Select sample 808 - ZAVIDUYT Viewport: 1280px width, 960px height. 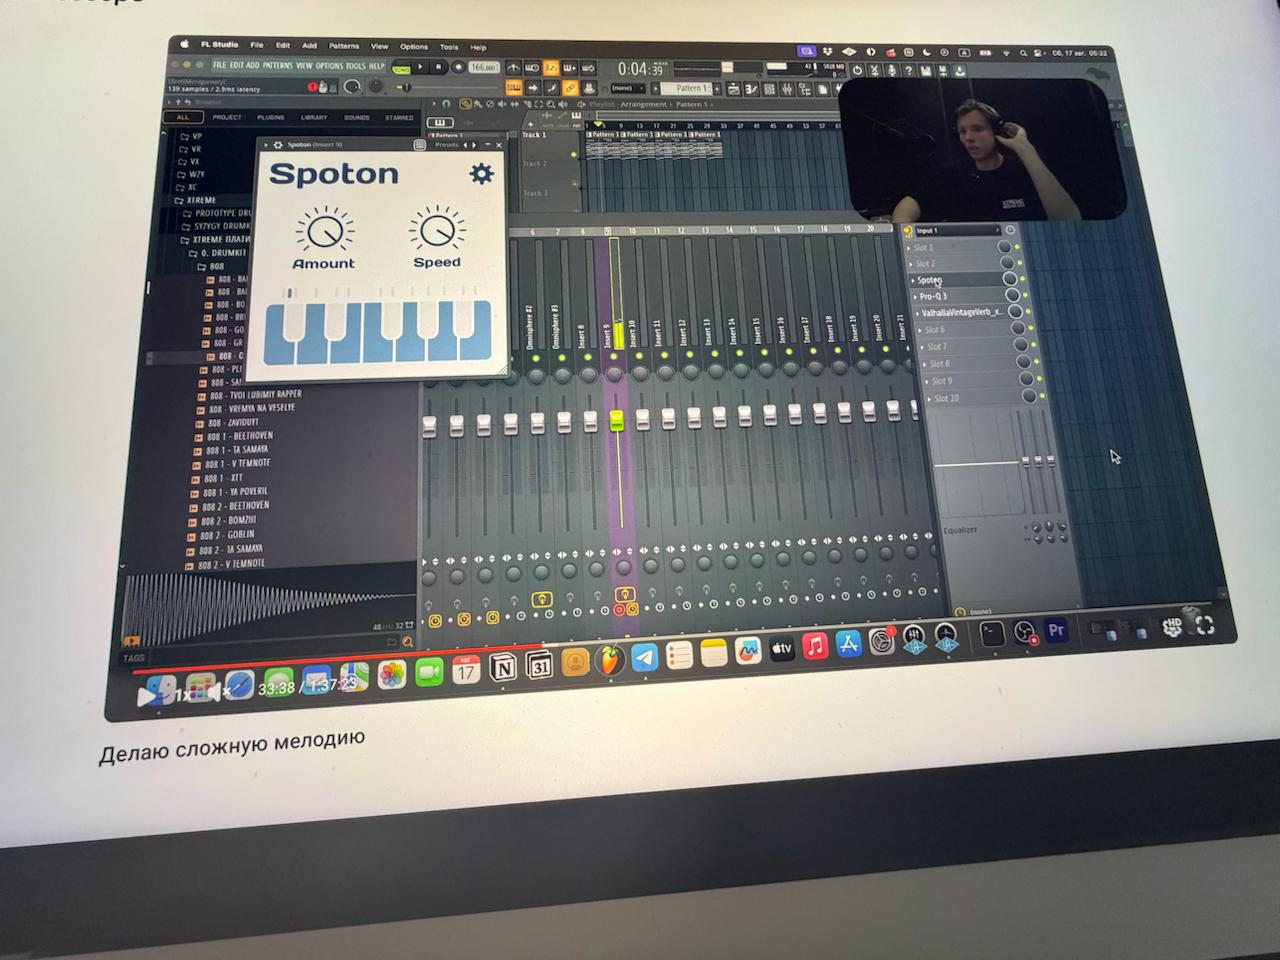[x=233, y=423]
